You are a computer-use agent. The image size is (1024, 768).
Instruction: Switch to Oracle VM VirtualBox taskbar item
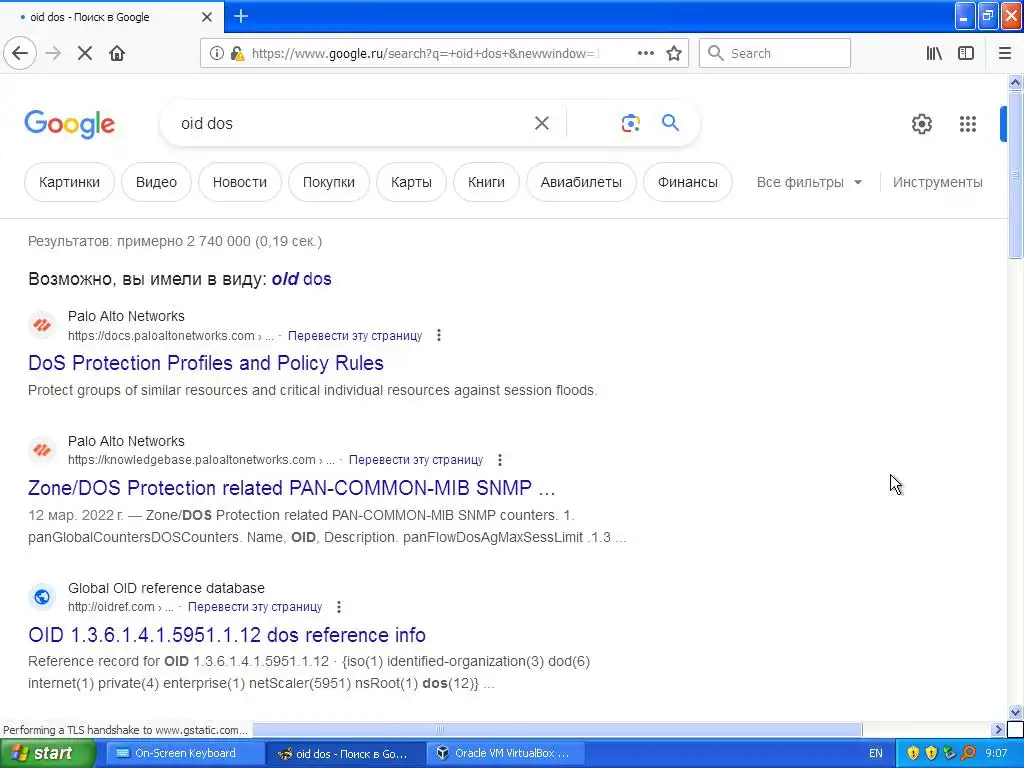503,753
